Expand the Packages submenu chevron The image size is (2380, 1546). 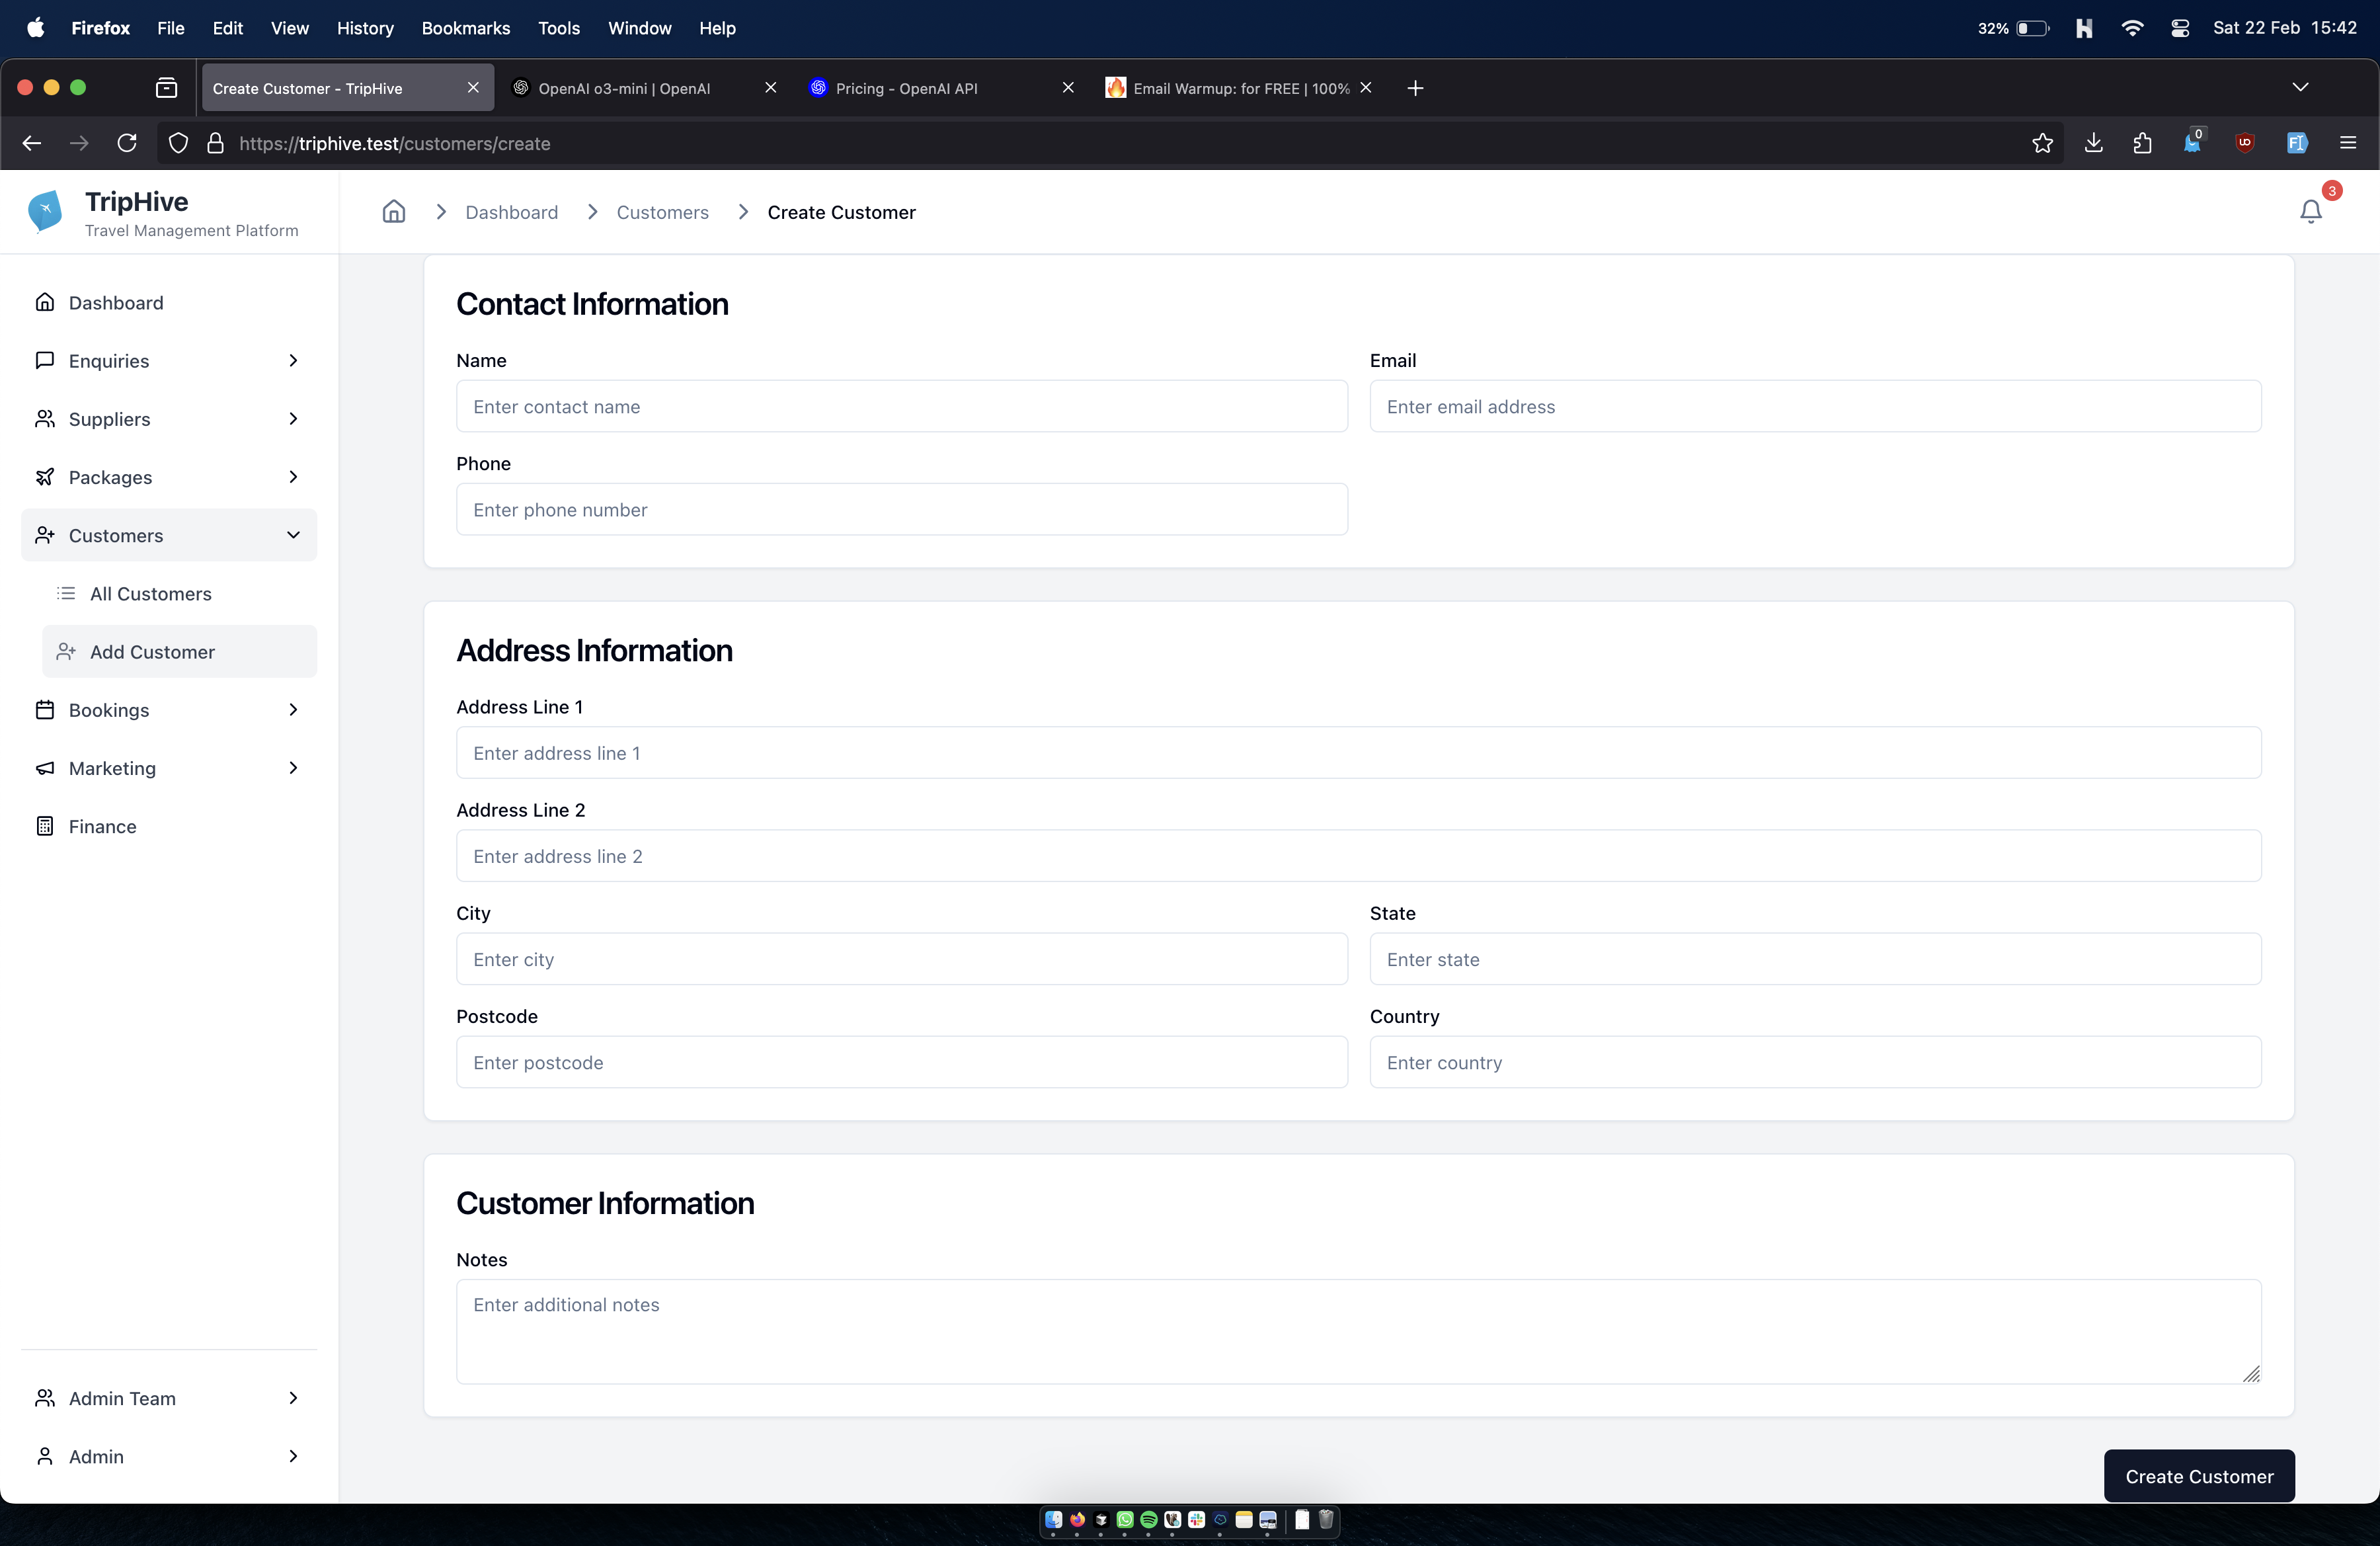(x=293, y=476)
